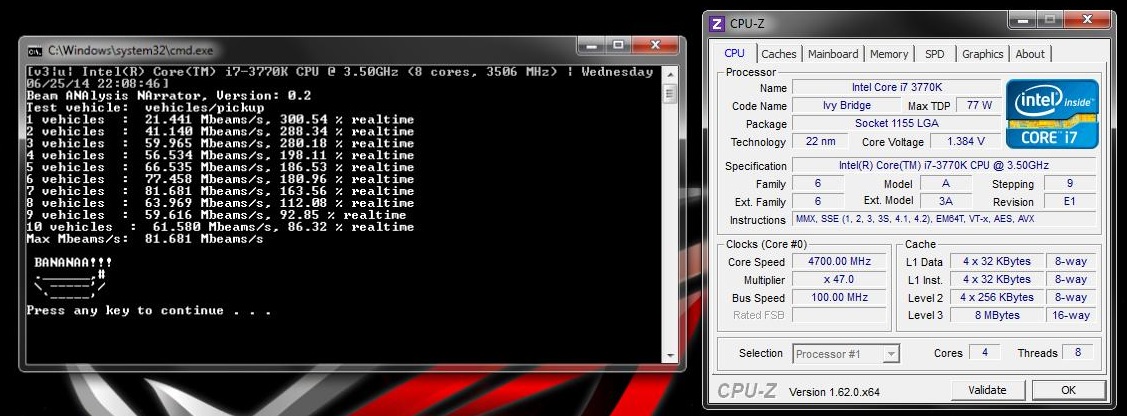1127x416 pixels.
Task: Click the '10 vehicles : 61.580 Mbeams/s' line
Action: 220,227
